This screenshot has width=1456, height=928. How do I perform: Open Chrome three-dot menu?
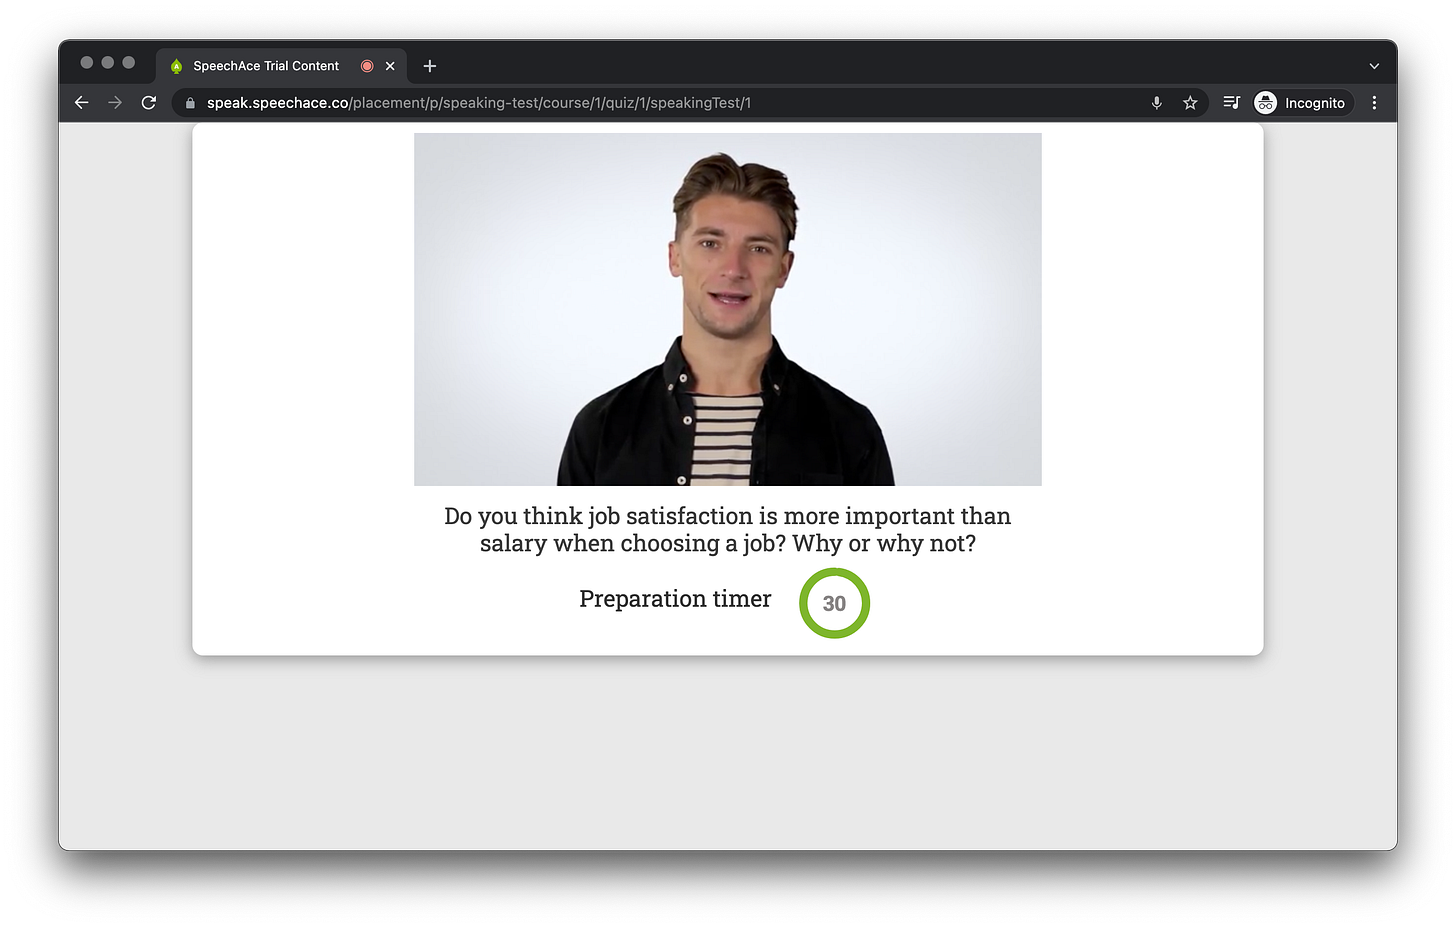[1374, 103]
